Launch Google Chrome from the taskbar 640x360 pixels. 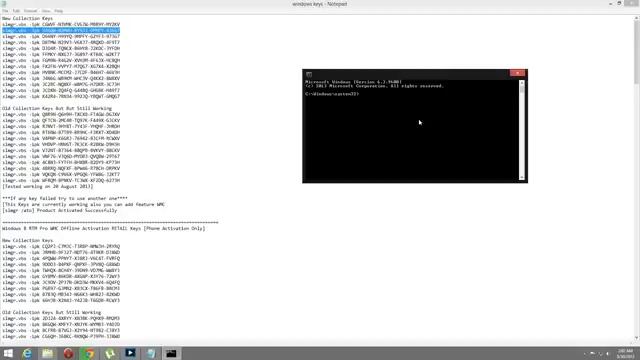(89, 353)
